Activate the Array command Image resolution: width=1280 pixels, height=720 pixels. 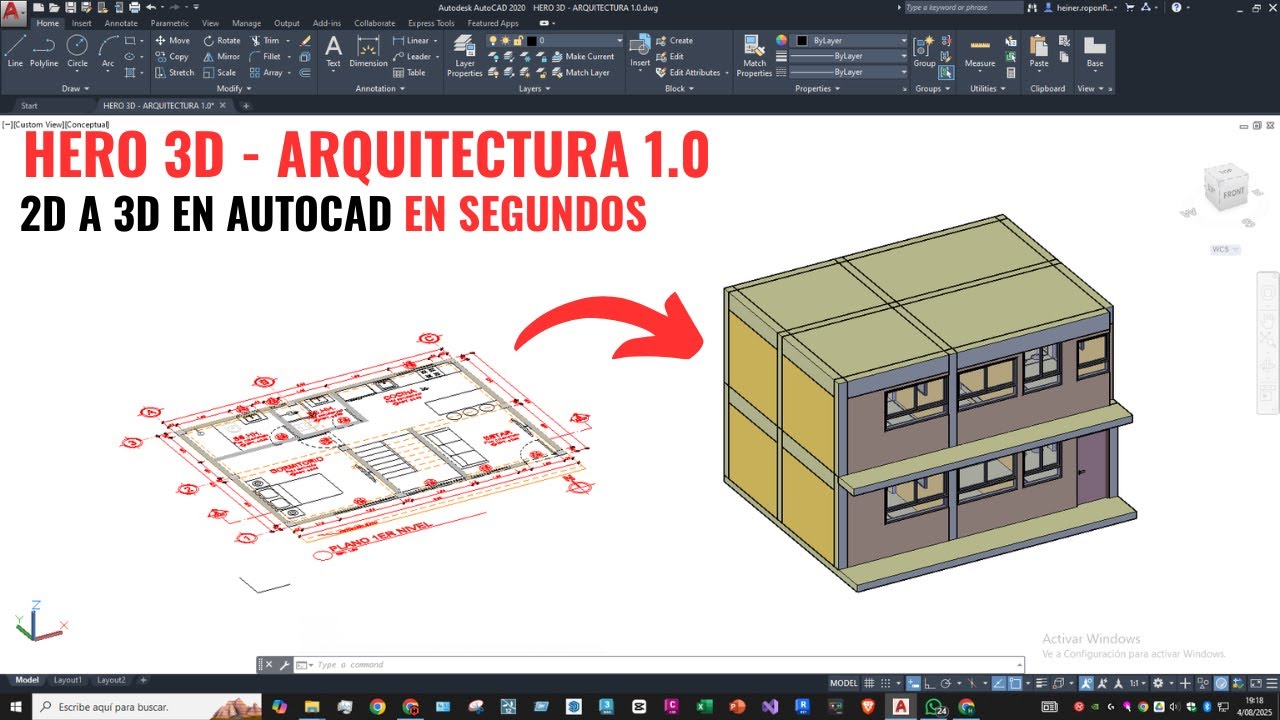[x=266, y=73]
